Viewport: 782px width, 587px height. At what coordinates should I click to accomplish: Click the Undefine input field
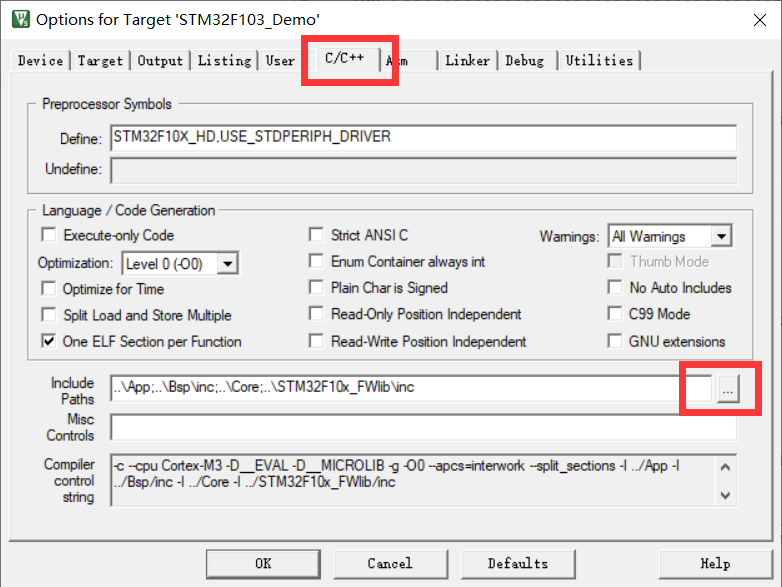[423, 171]
